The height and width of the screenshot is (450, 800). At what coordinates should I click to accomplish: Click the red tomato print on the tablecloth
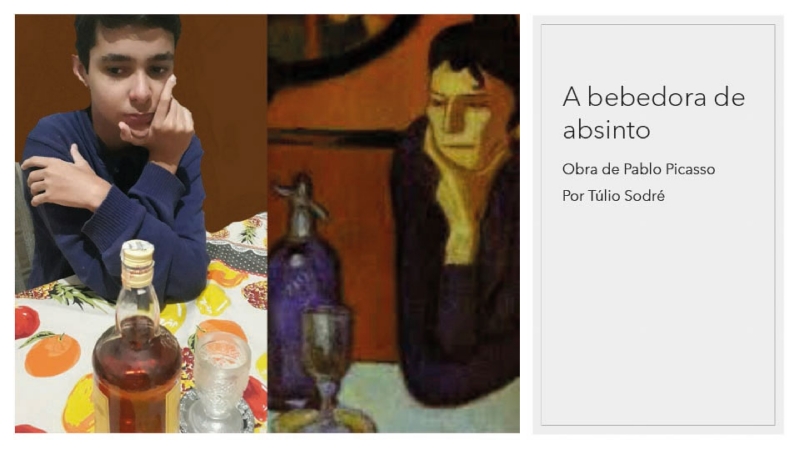[x=26, y=322]
